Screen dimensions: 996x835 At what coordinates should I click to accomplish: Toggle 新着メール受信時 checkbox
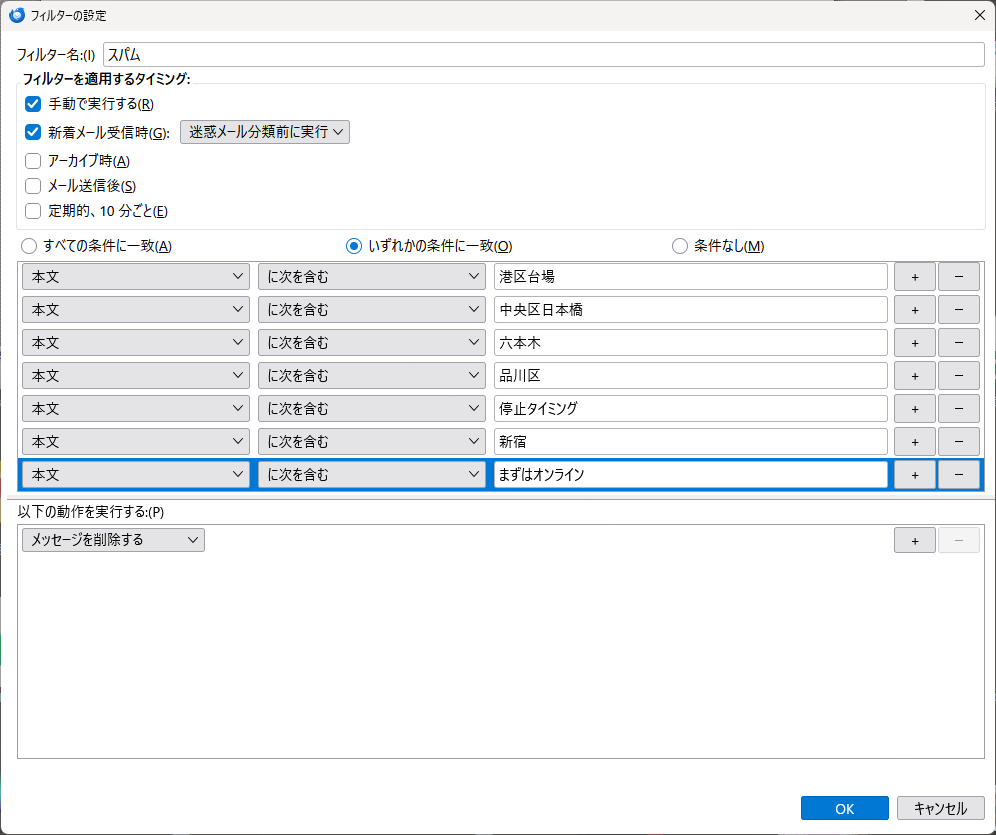(33, 132)
